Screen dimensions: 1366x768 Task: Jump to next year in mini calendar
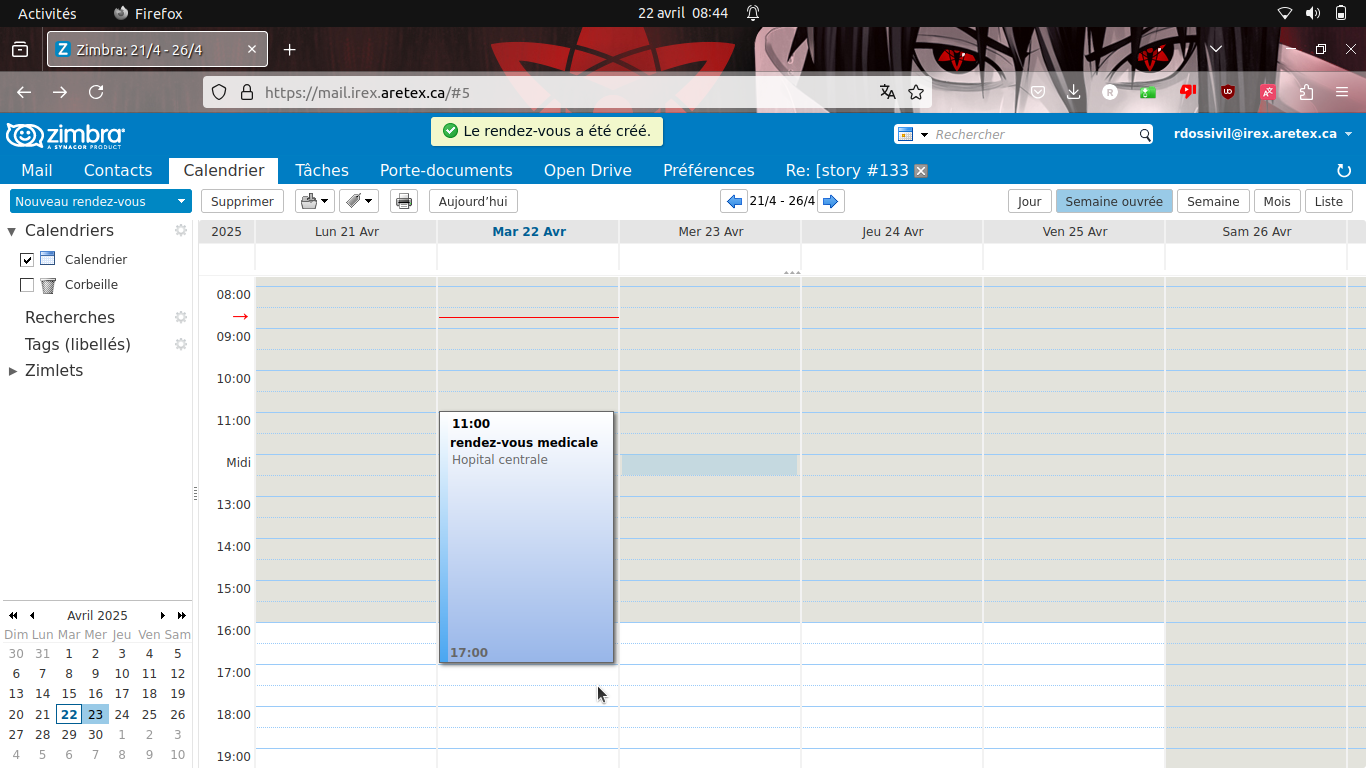coord(181,615)
